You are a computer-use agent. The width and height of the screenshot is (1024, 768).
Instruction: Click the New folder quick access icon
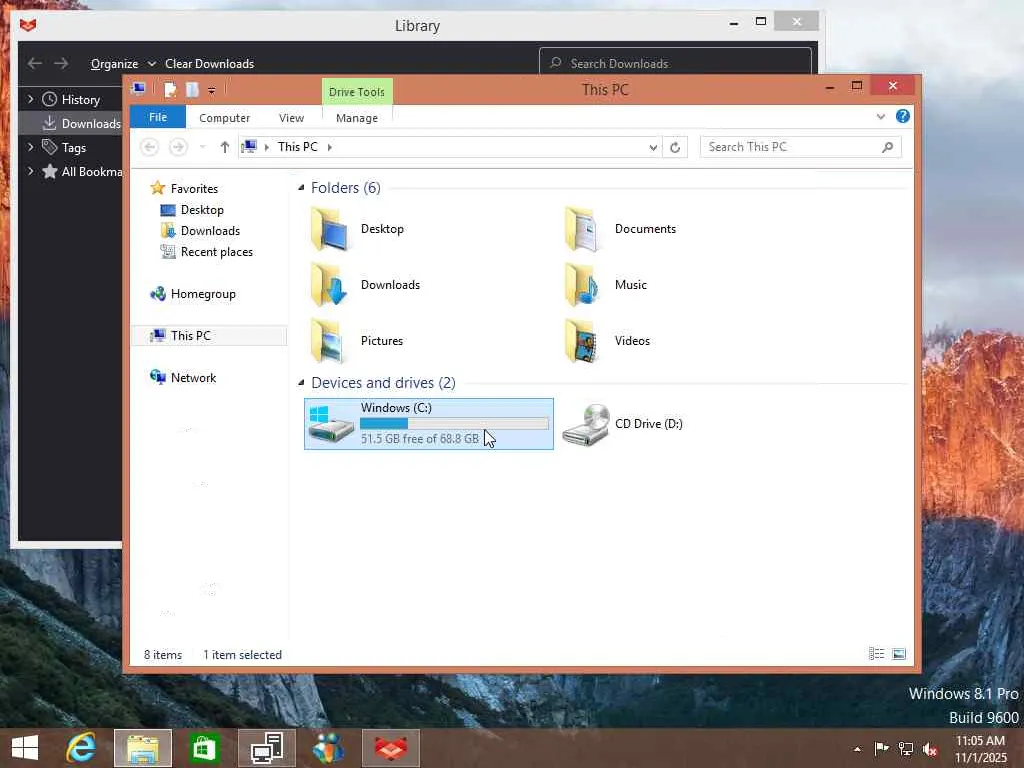click(192, 89)
